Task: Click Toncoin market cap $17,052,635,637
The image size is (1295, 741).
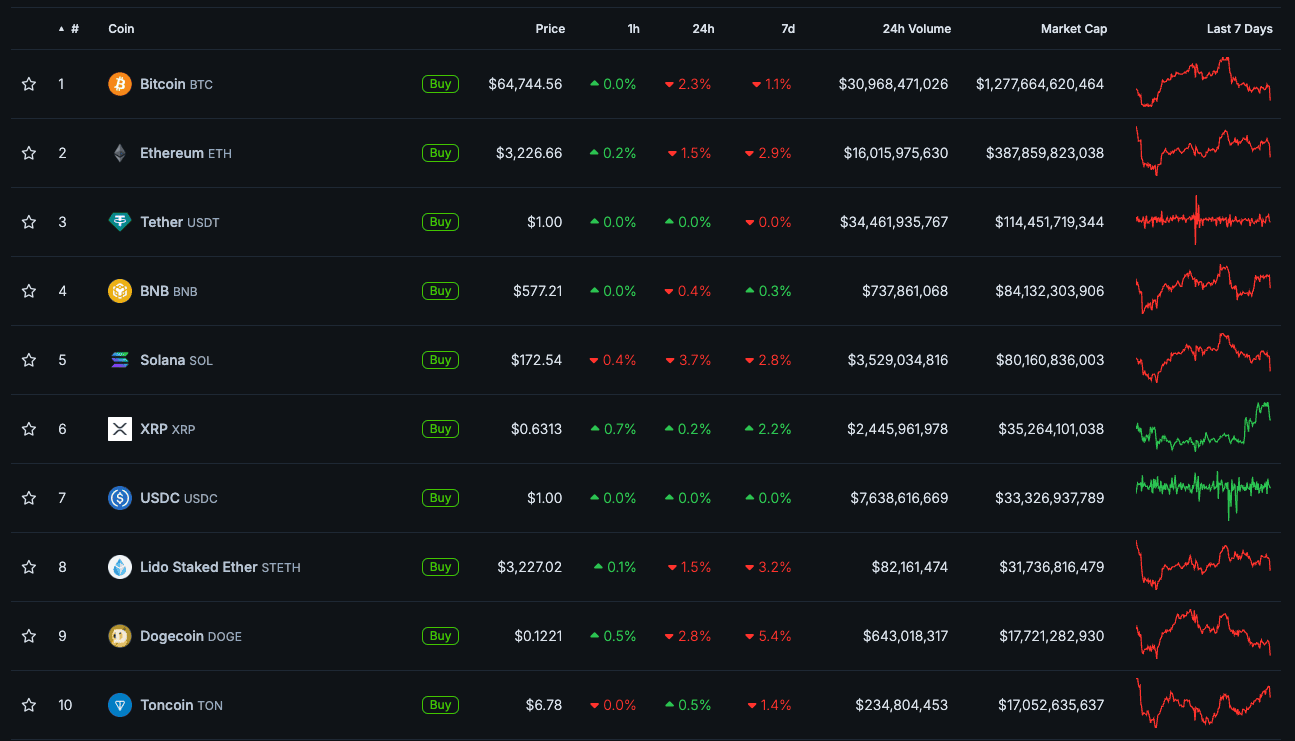Action: click(1051, 705)
